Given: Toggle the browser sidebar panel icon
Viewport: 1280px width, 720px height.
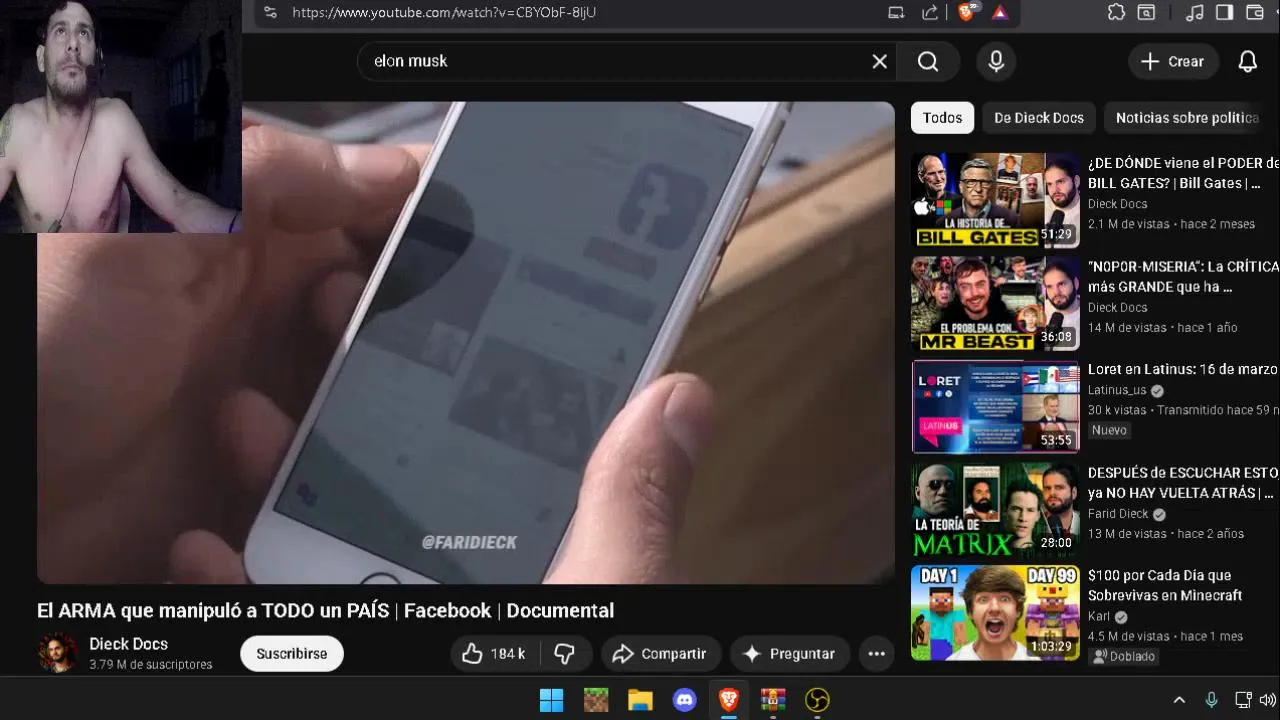Looking at the screenshot, I should [x=1224, y=12].
